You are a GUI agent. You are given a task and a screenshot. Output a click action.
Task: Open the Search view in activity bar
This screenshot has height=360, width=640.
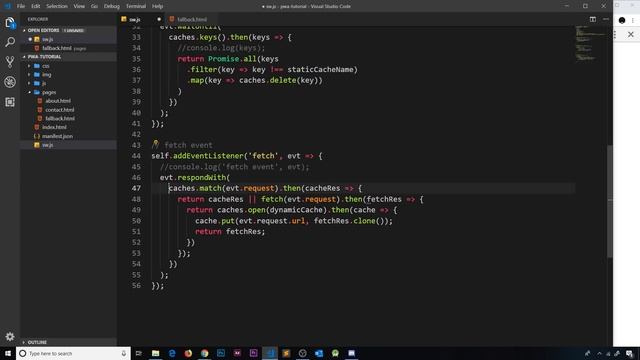[10, 42]
